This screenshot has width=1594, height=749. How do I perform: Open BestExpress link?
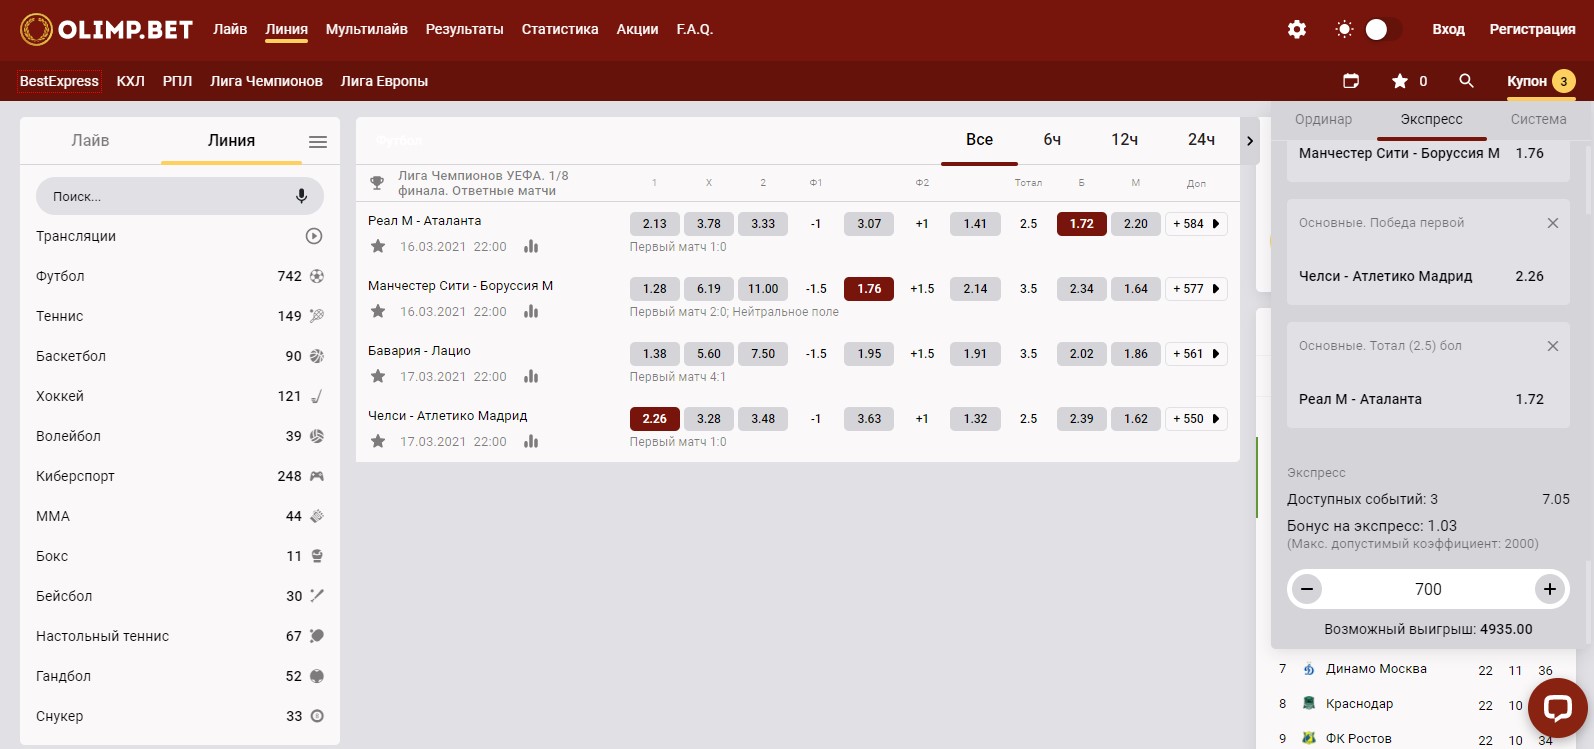tap(59, 81)
